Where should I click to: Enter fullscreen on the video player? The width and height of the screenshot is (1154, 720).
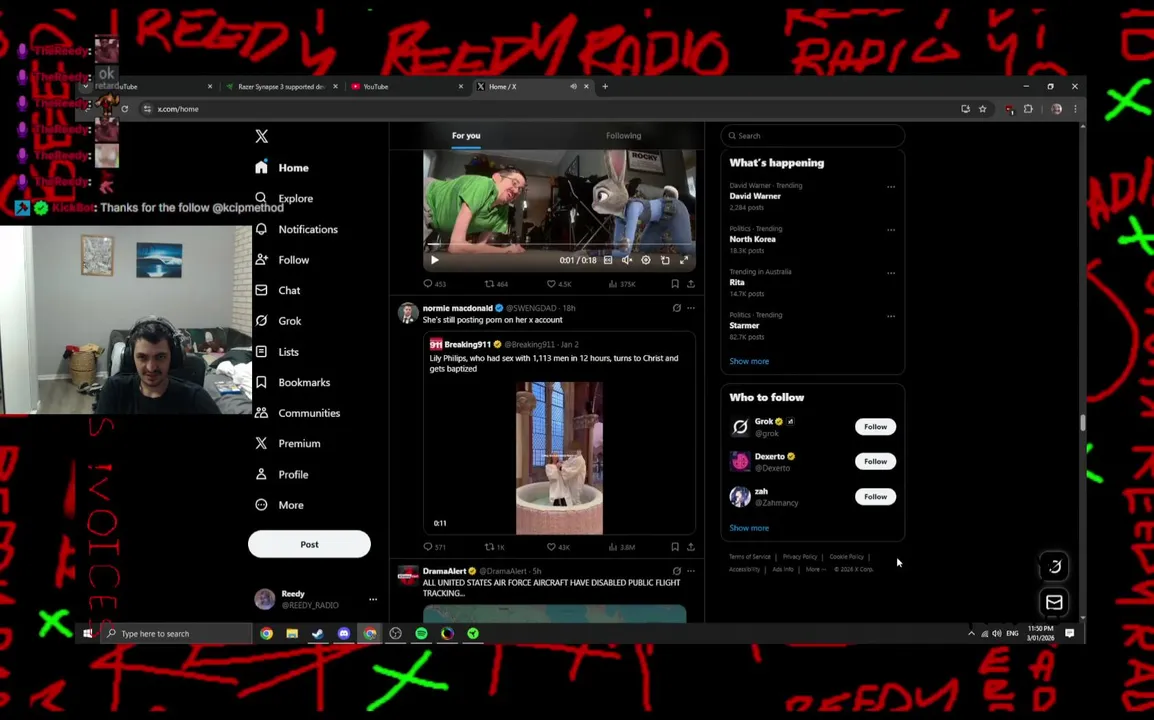[684, 260]
